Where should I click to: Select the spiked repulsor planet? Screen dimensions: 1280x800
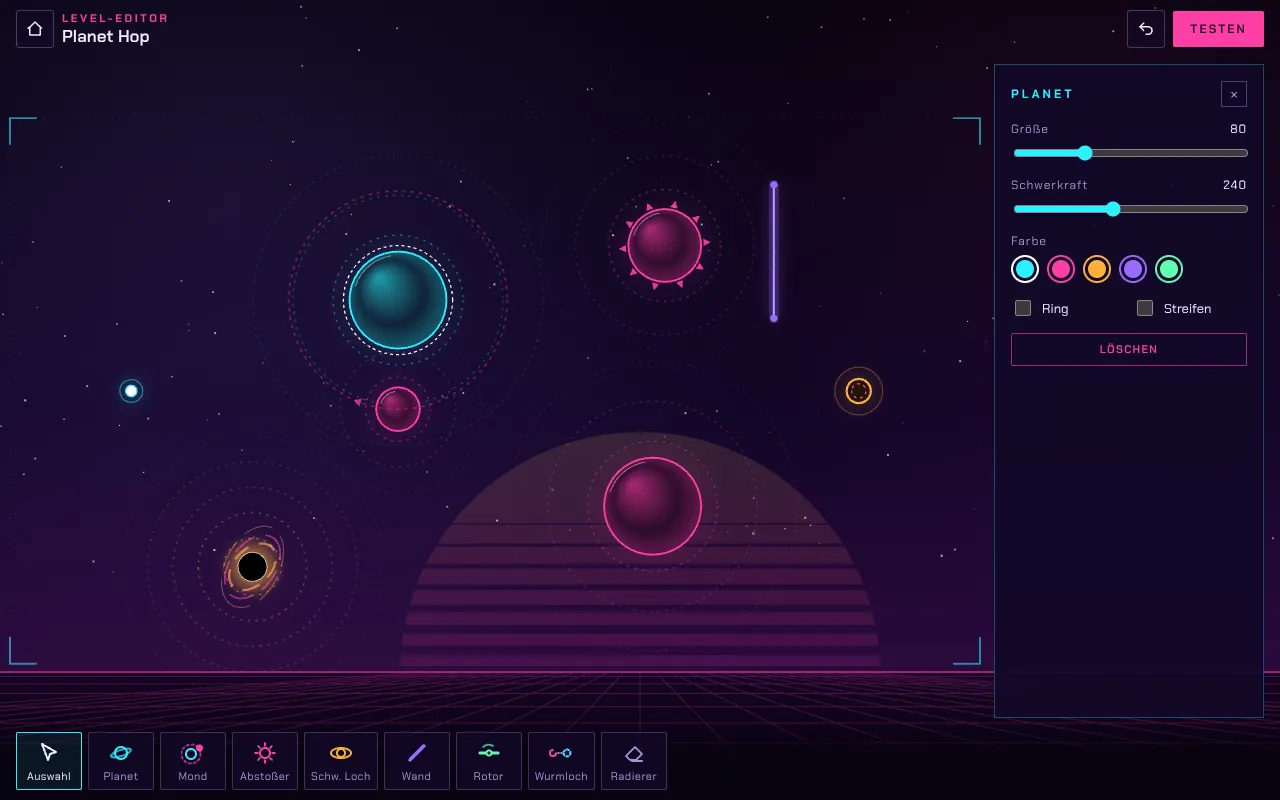[x=665, y=245]
